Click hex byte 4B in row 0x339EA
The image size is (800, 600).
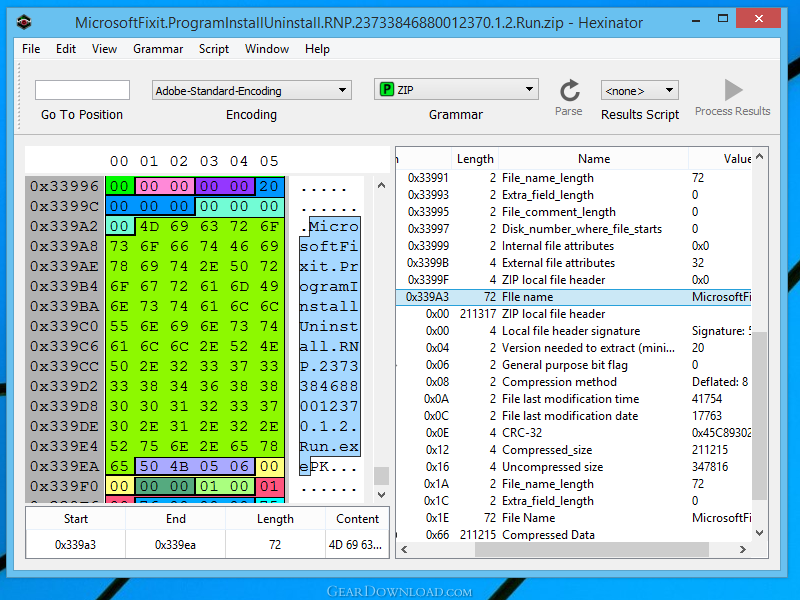coord(179,466)
